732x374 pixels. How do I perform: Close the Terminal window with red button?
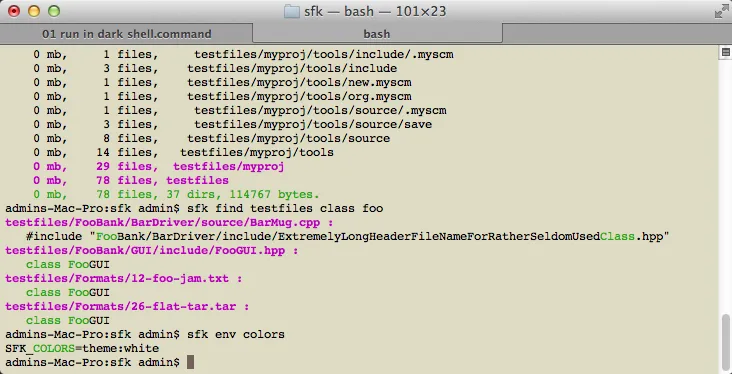[14, 11]
